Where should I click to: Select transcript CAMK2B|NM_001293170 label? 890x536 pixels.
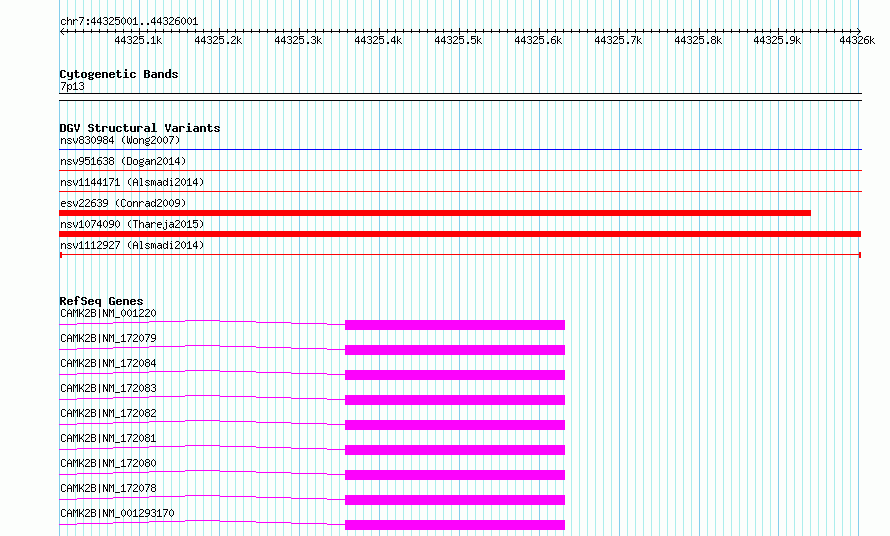117,513
